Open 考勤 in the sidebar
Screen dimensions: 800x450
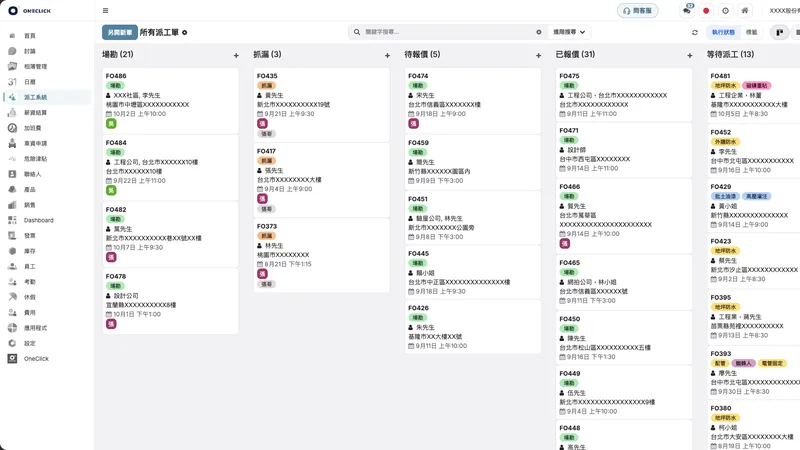click(30, 282)
